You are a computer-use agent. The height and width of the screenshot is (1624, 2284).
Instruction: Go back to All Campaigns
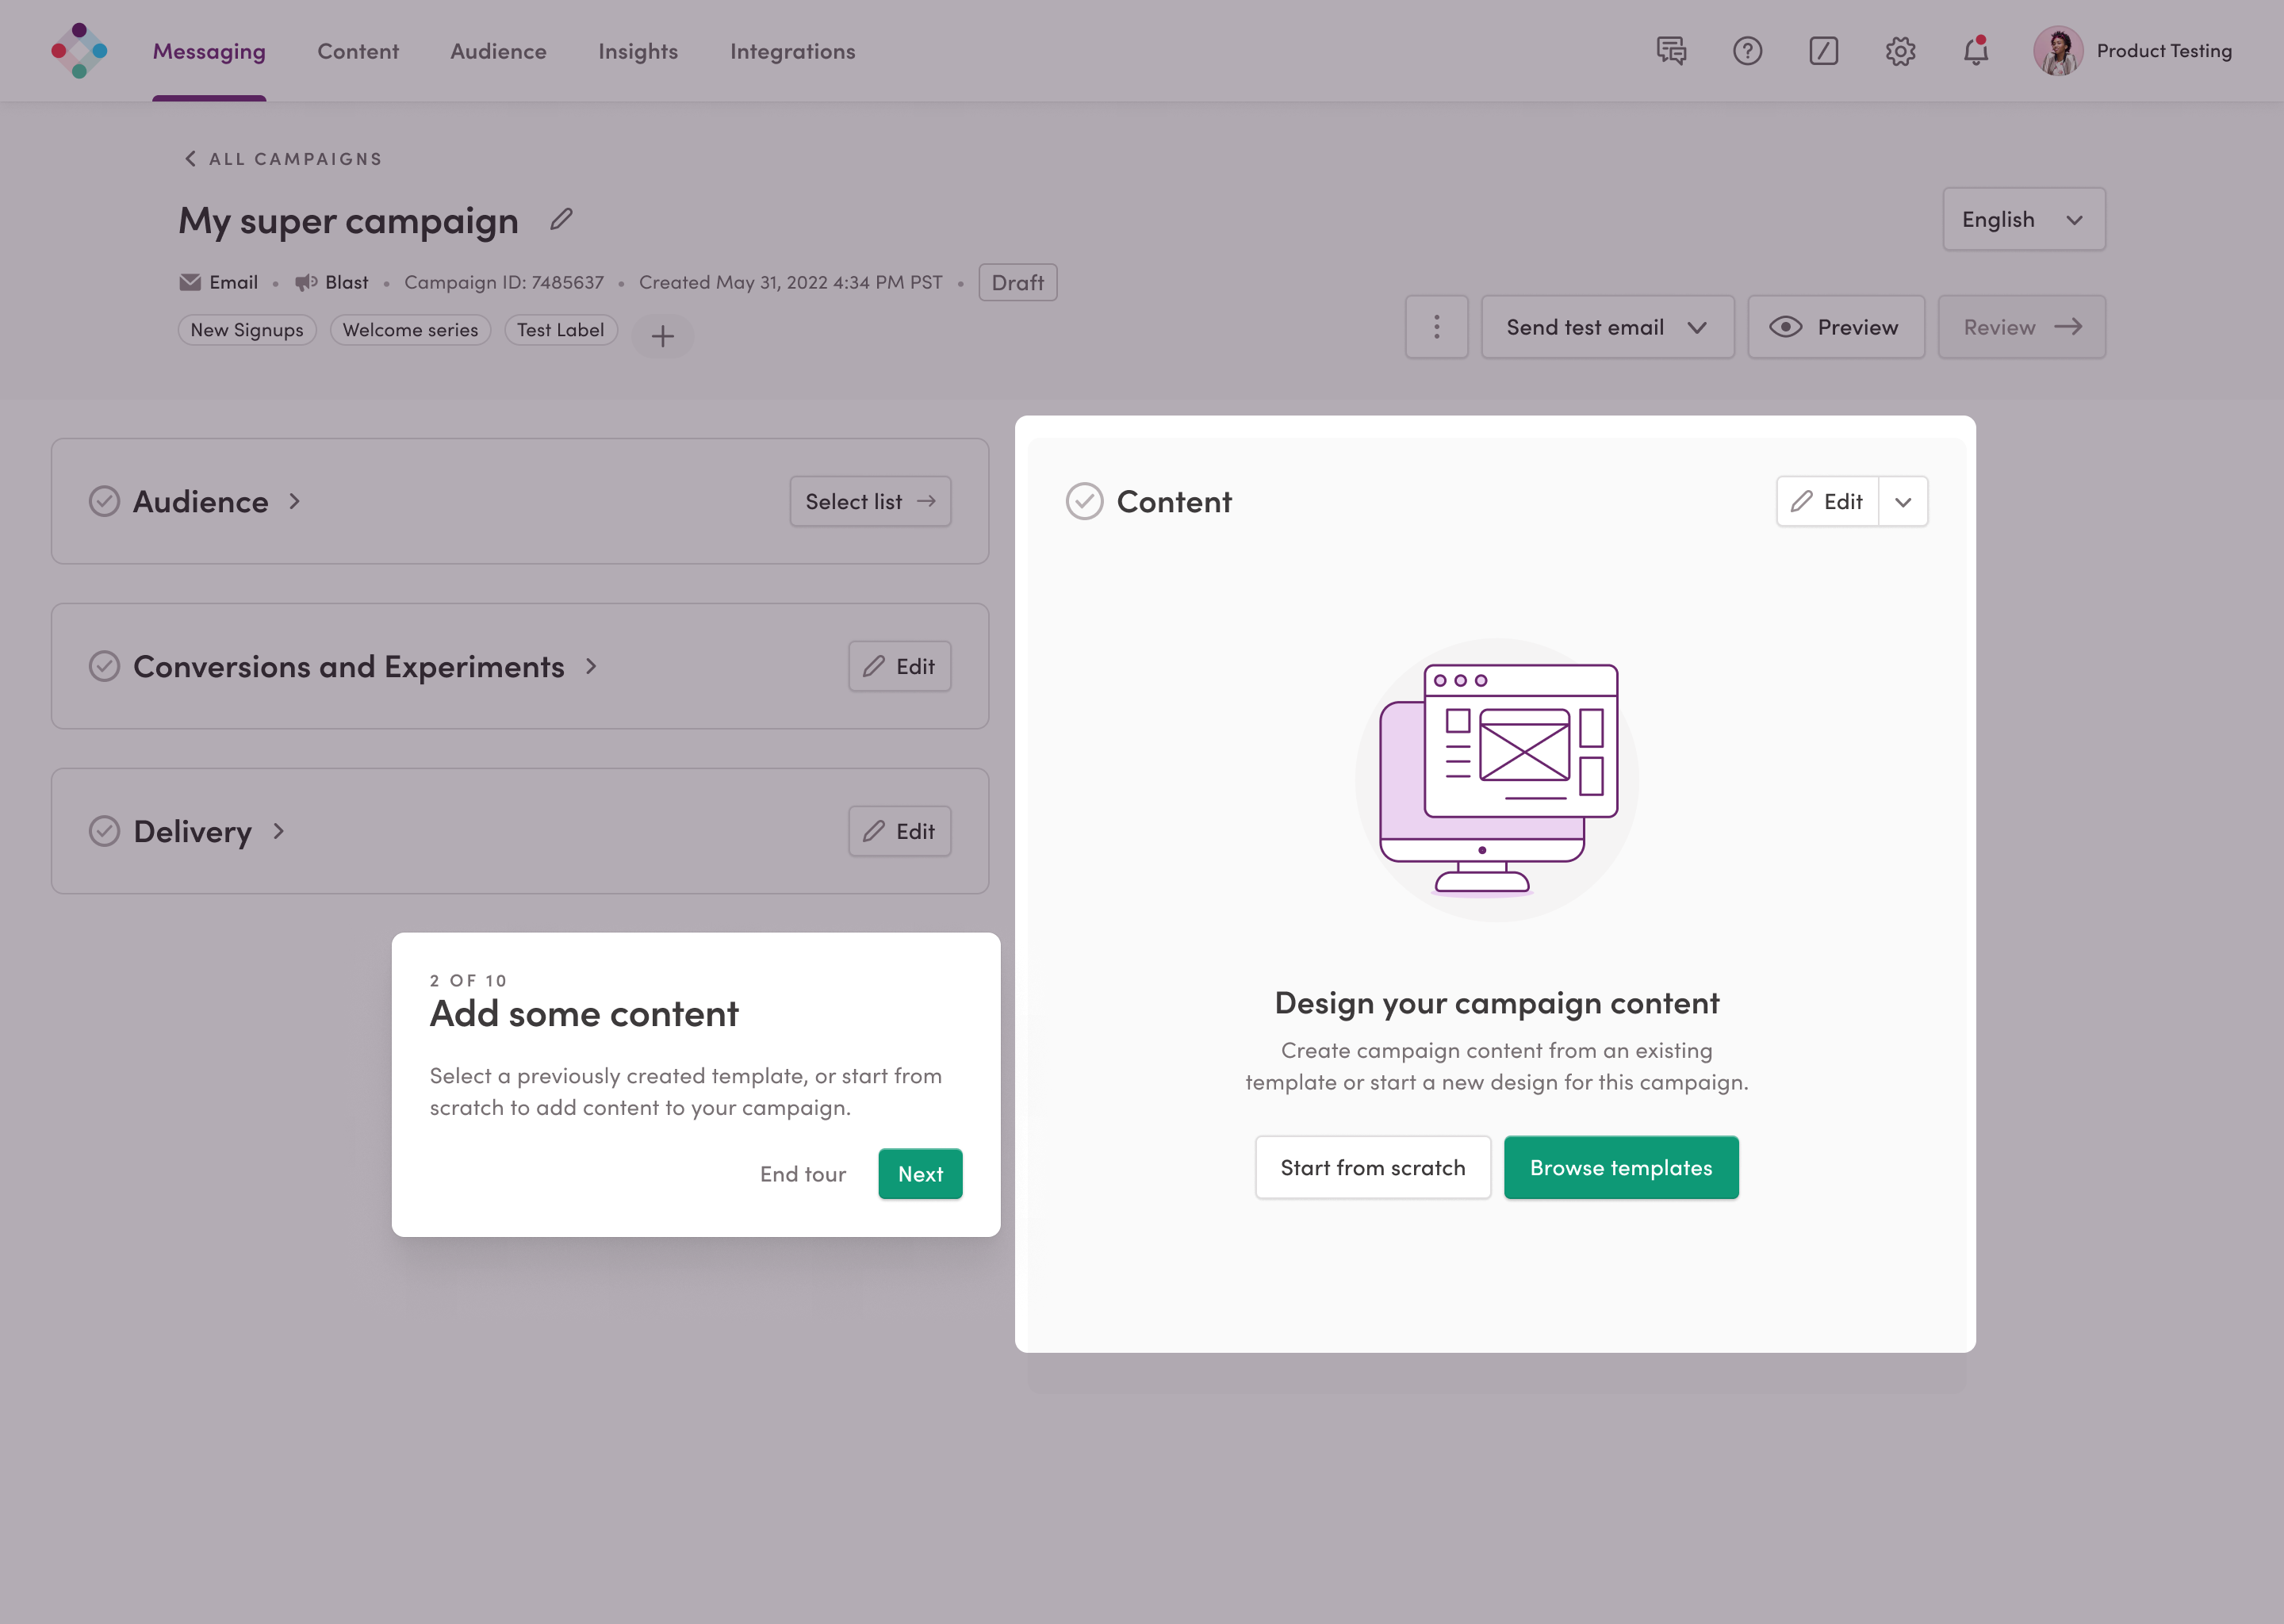[283, 159]
